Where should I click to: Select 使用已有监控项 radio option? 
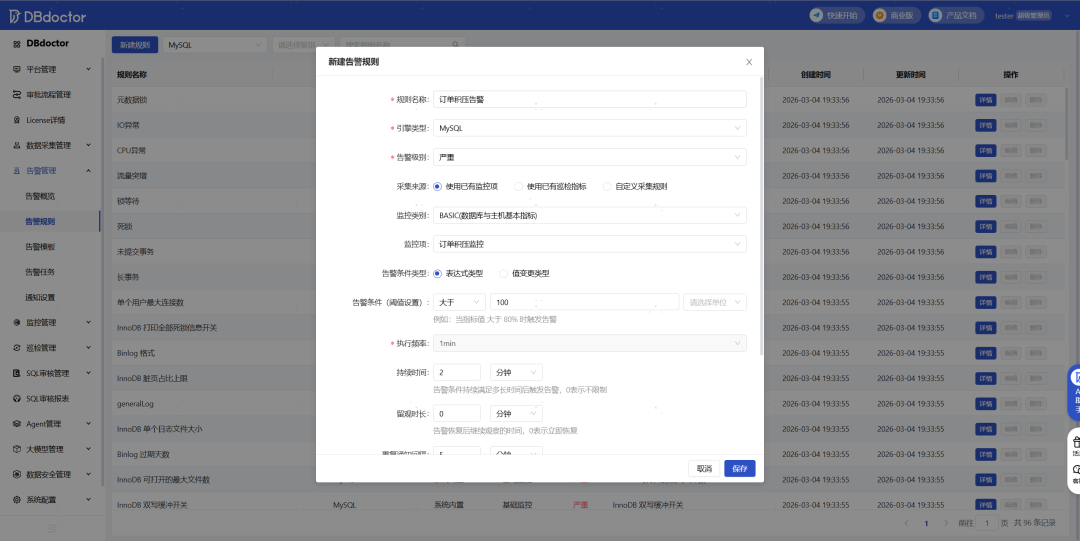(437, 187)
